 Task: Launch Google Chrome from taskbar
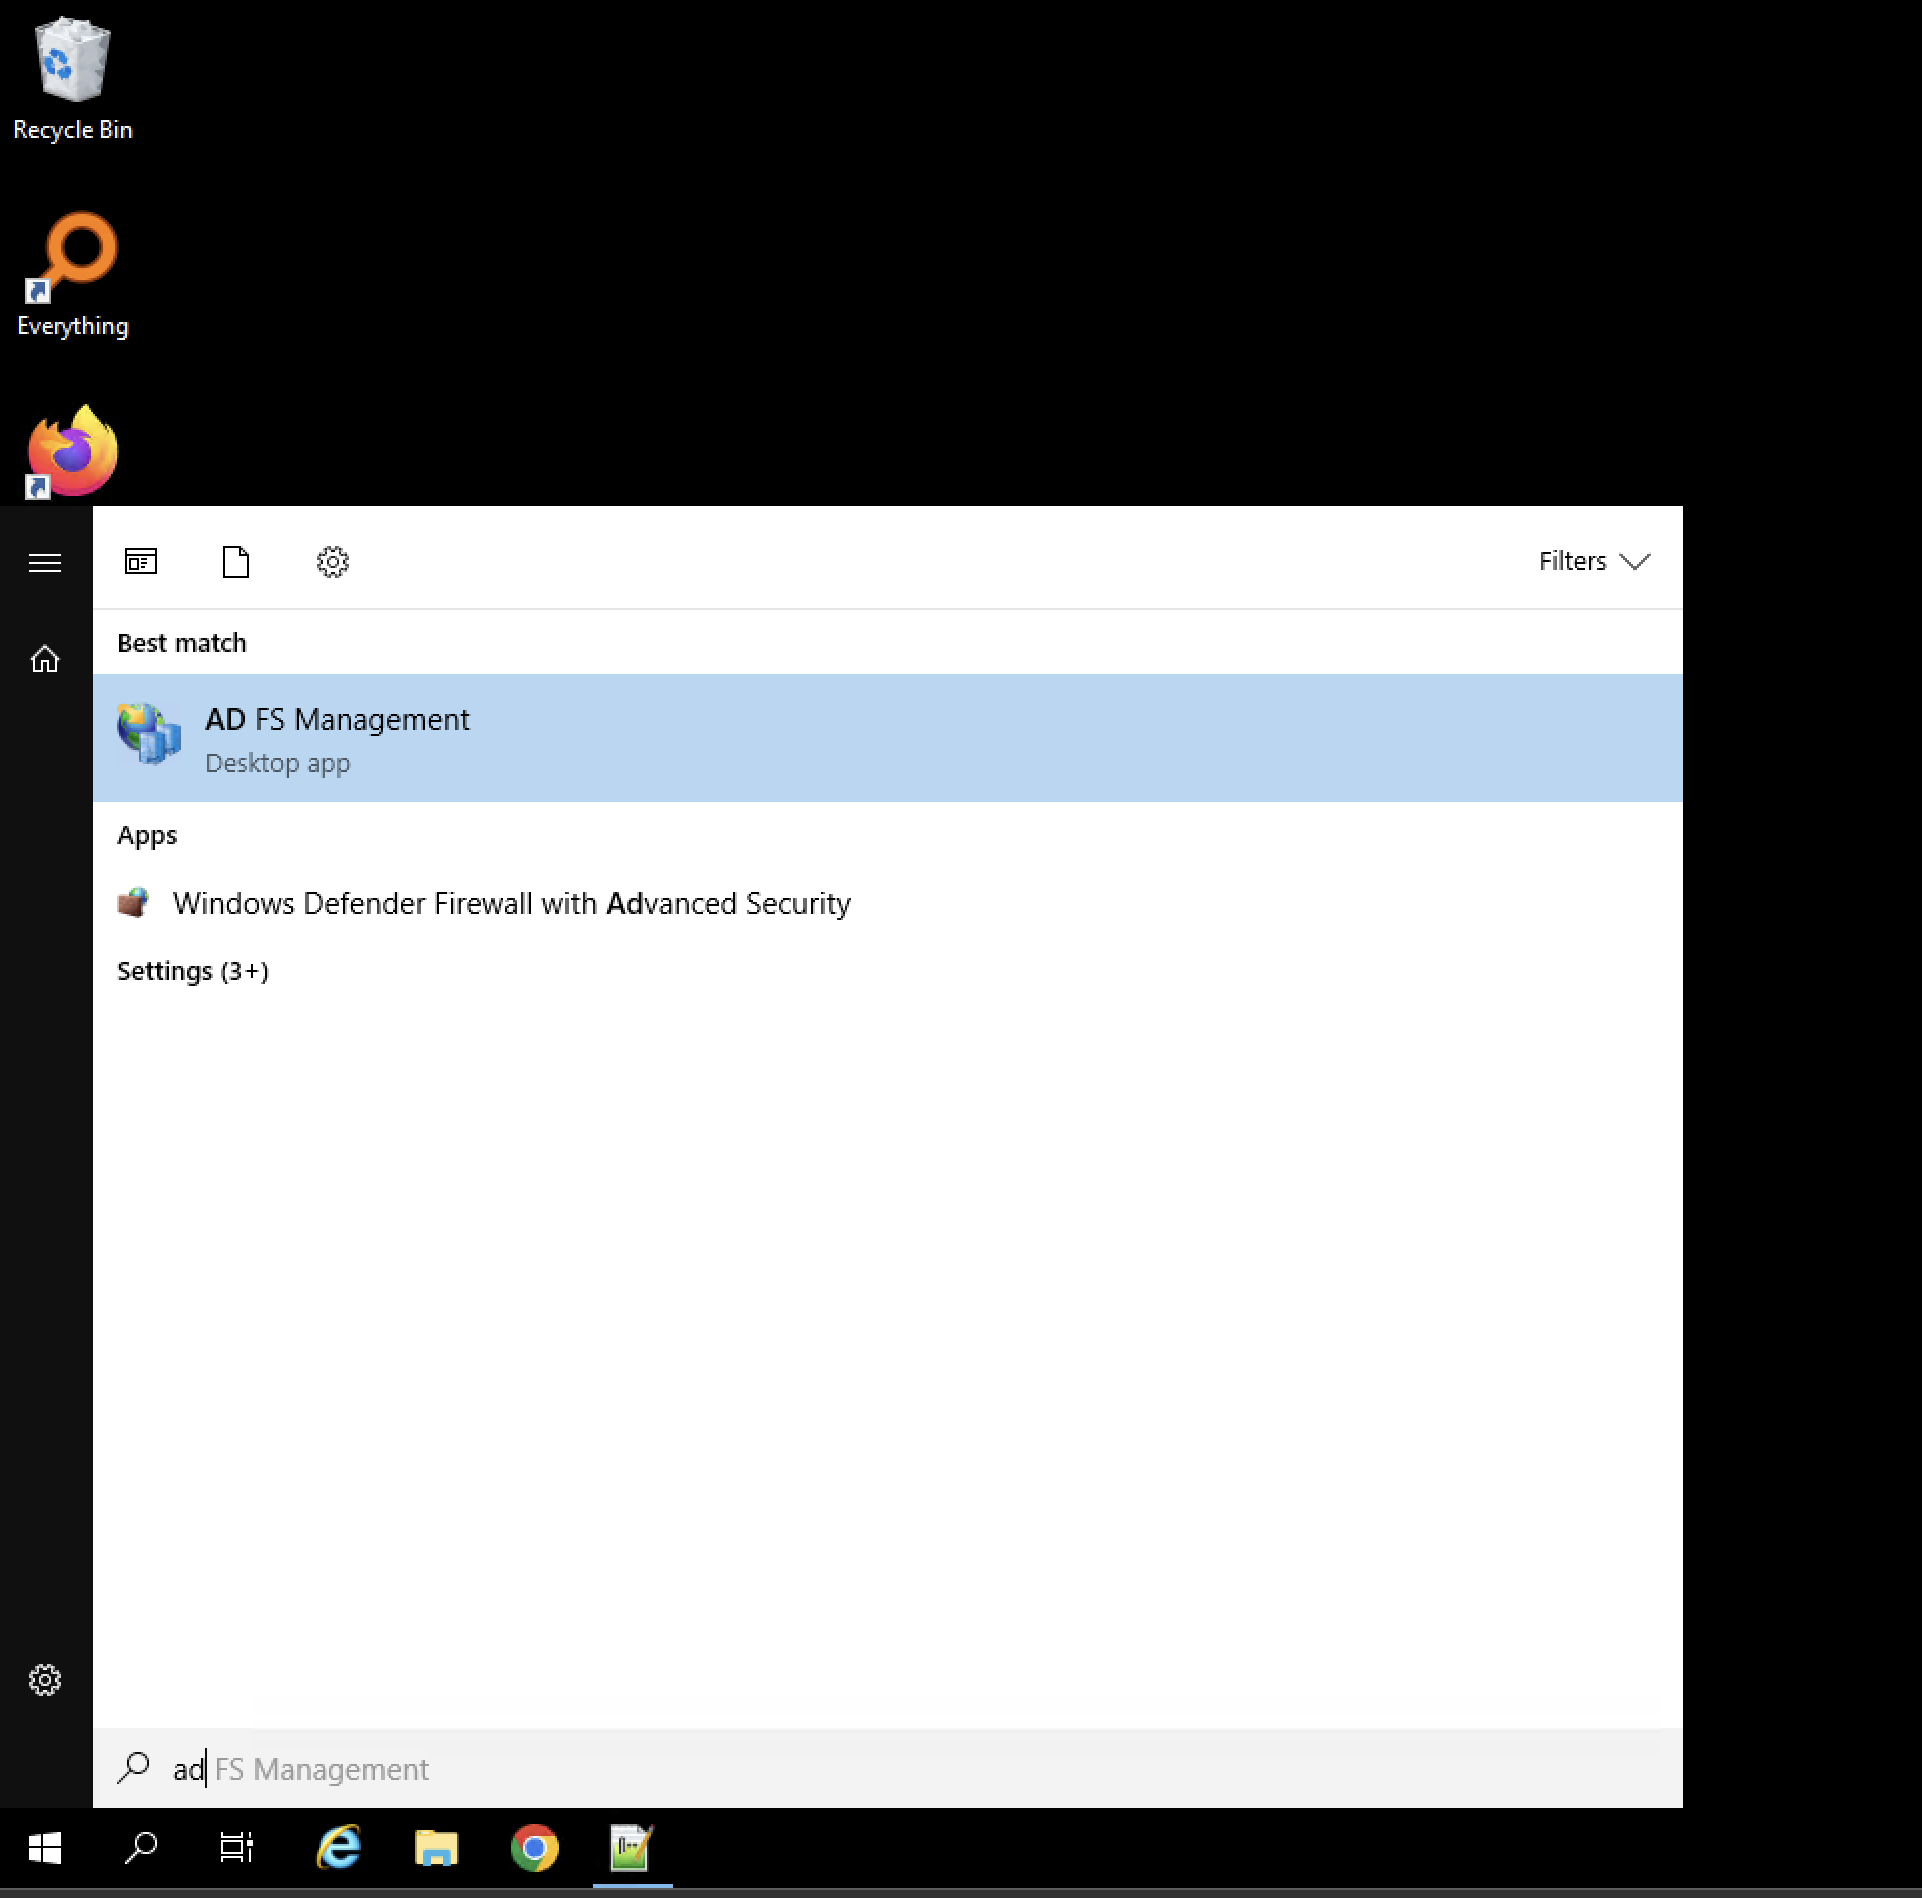pyautogui.click(x=534, y=1848)
